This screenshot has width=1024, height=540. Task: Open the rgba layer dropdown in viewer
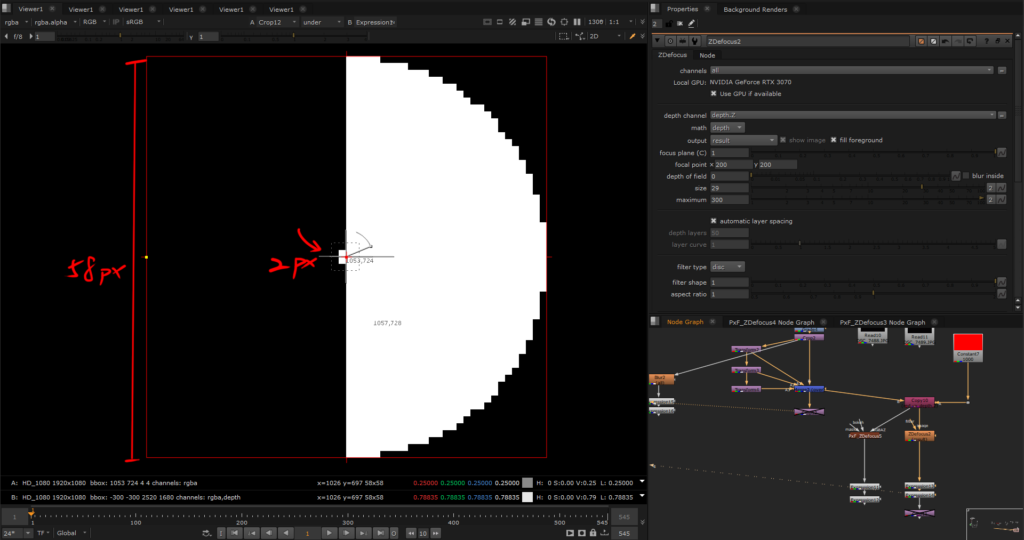click(16, 22)
